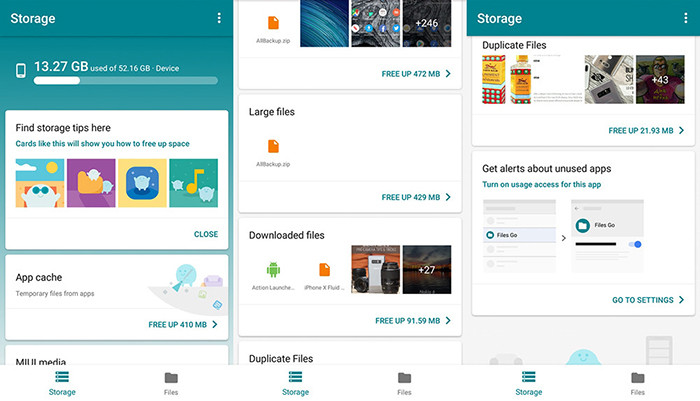Image resolution: width=700 pixels, height=401 pixels.
Task: Tap the iPhone X Fluid orange file icon
Action: 324,270
